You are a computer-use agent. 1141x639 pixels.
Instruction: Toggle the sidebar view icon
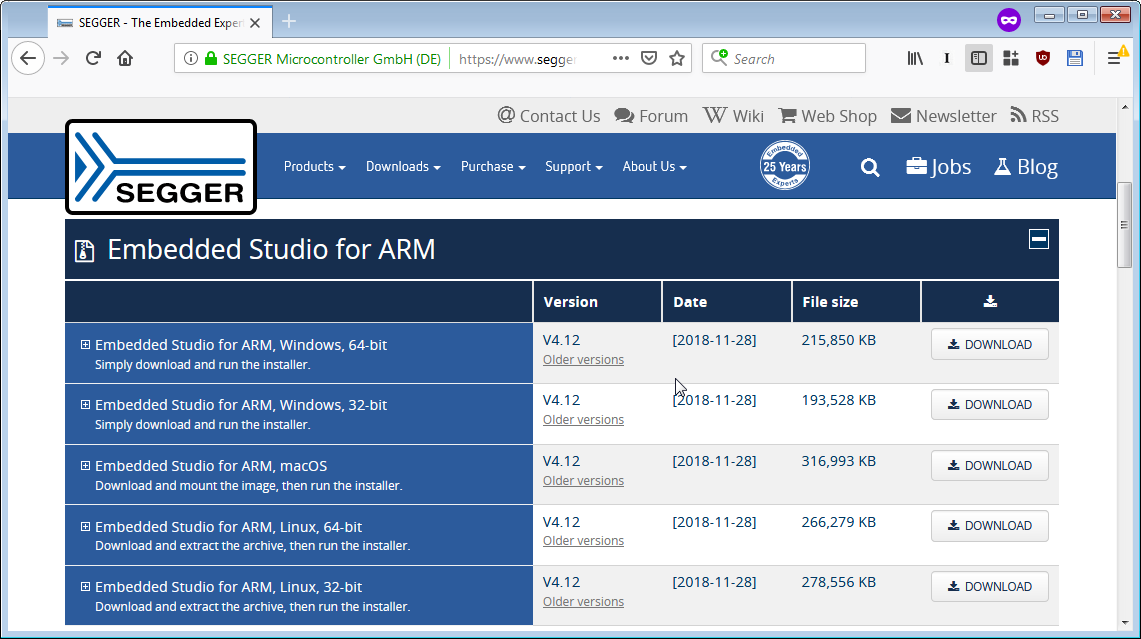click(x=979, y=58)
